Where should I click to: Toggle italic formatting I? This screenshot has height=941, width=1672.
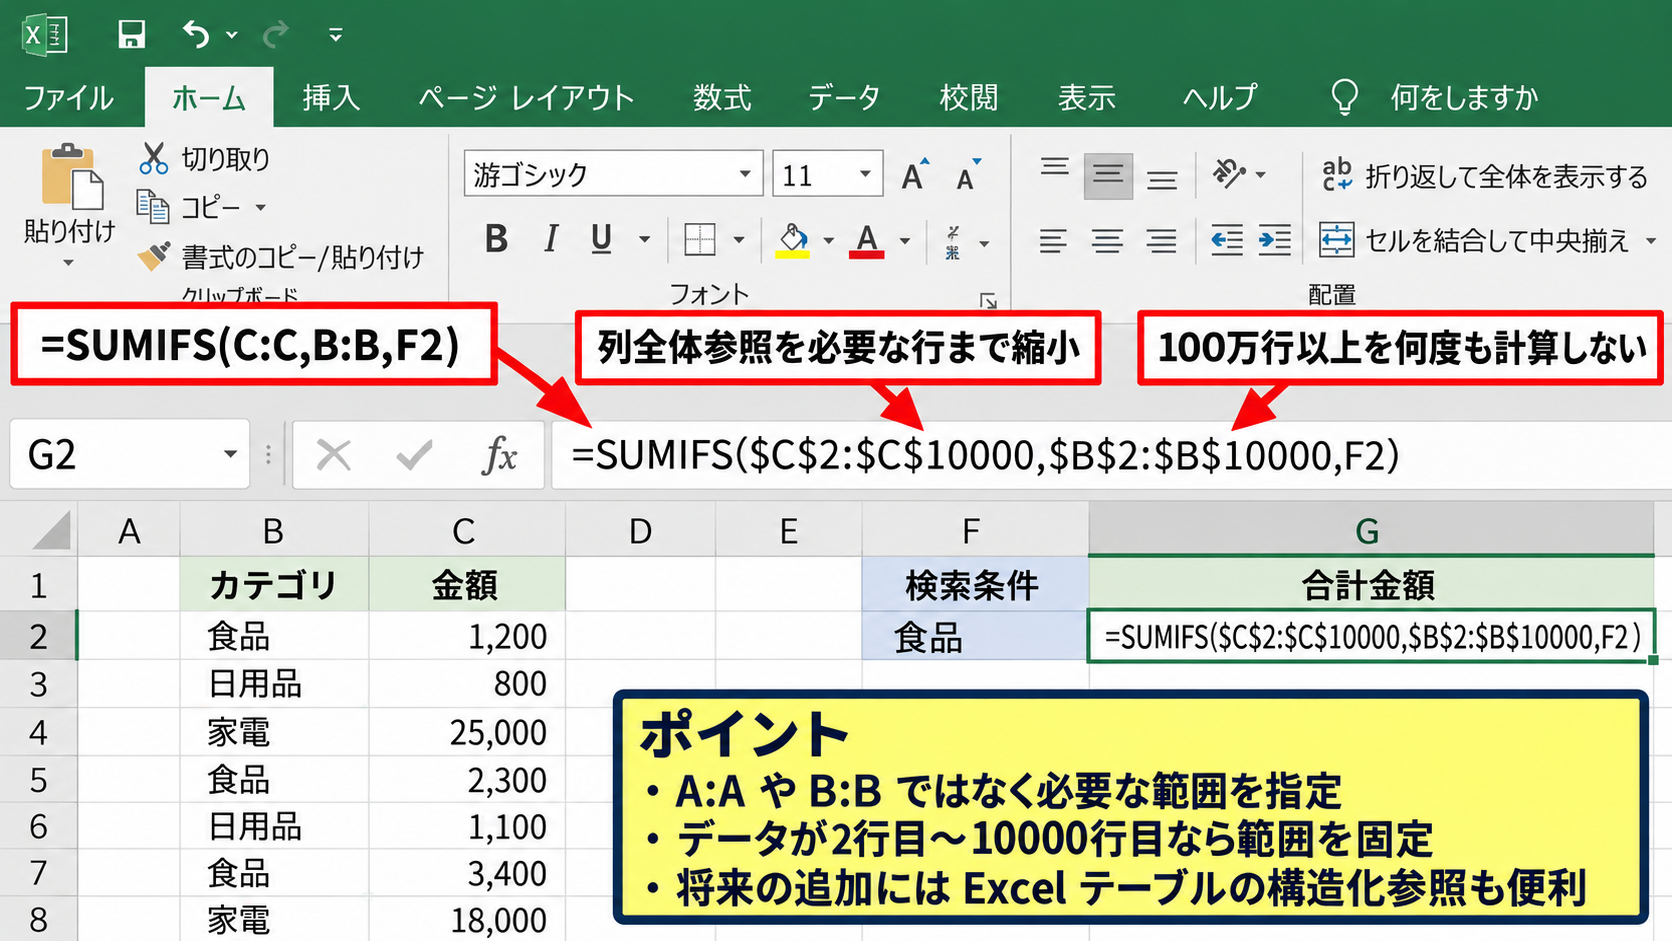[x=550, y=239]
